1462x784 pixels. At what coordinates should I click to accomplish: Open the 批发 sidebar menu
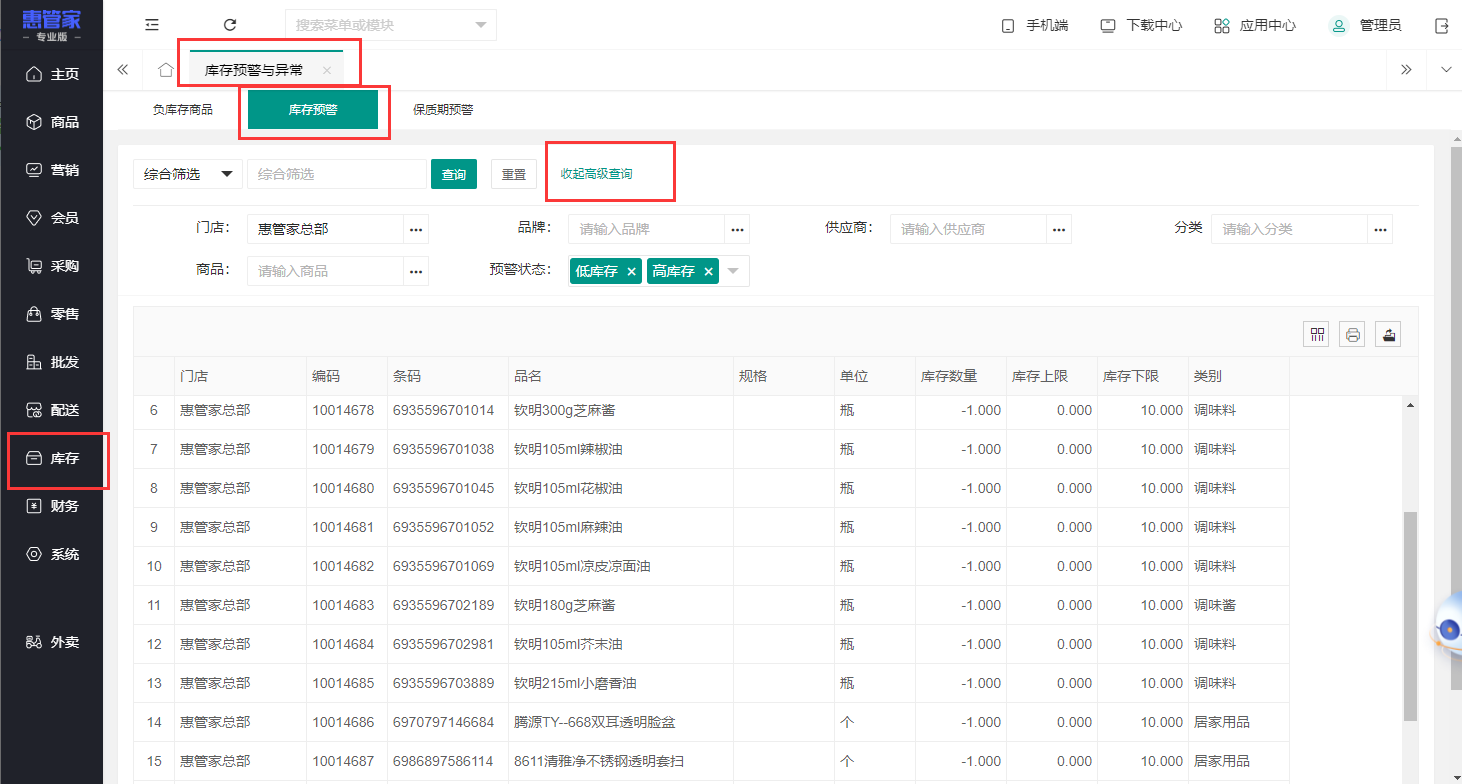(x=52, y=362)
